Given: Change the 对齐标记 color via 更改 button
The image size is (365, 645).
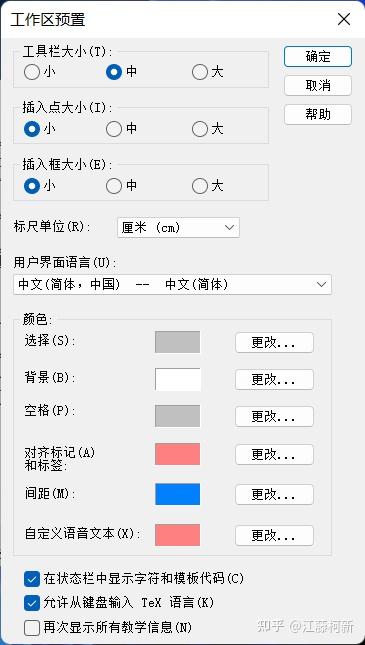Looking at the screenshot, I should click(274, 455).
